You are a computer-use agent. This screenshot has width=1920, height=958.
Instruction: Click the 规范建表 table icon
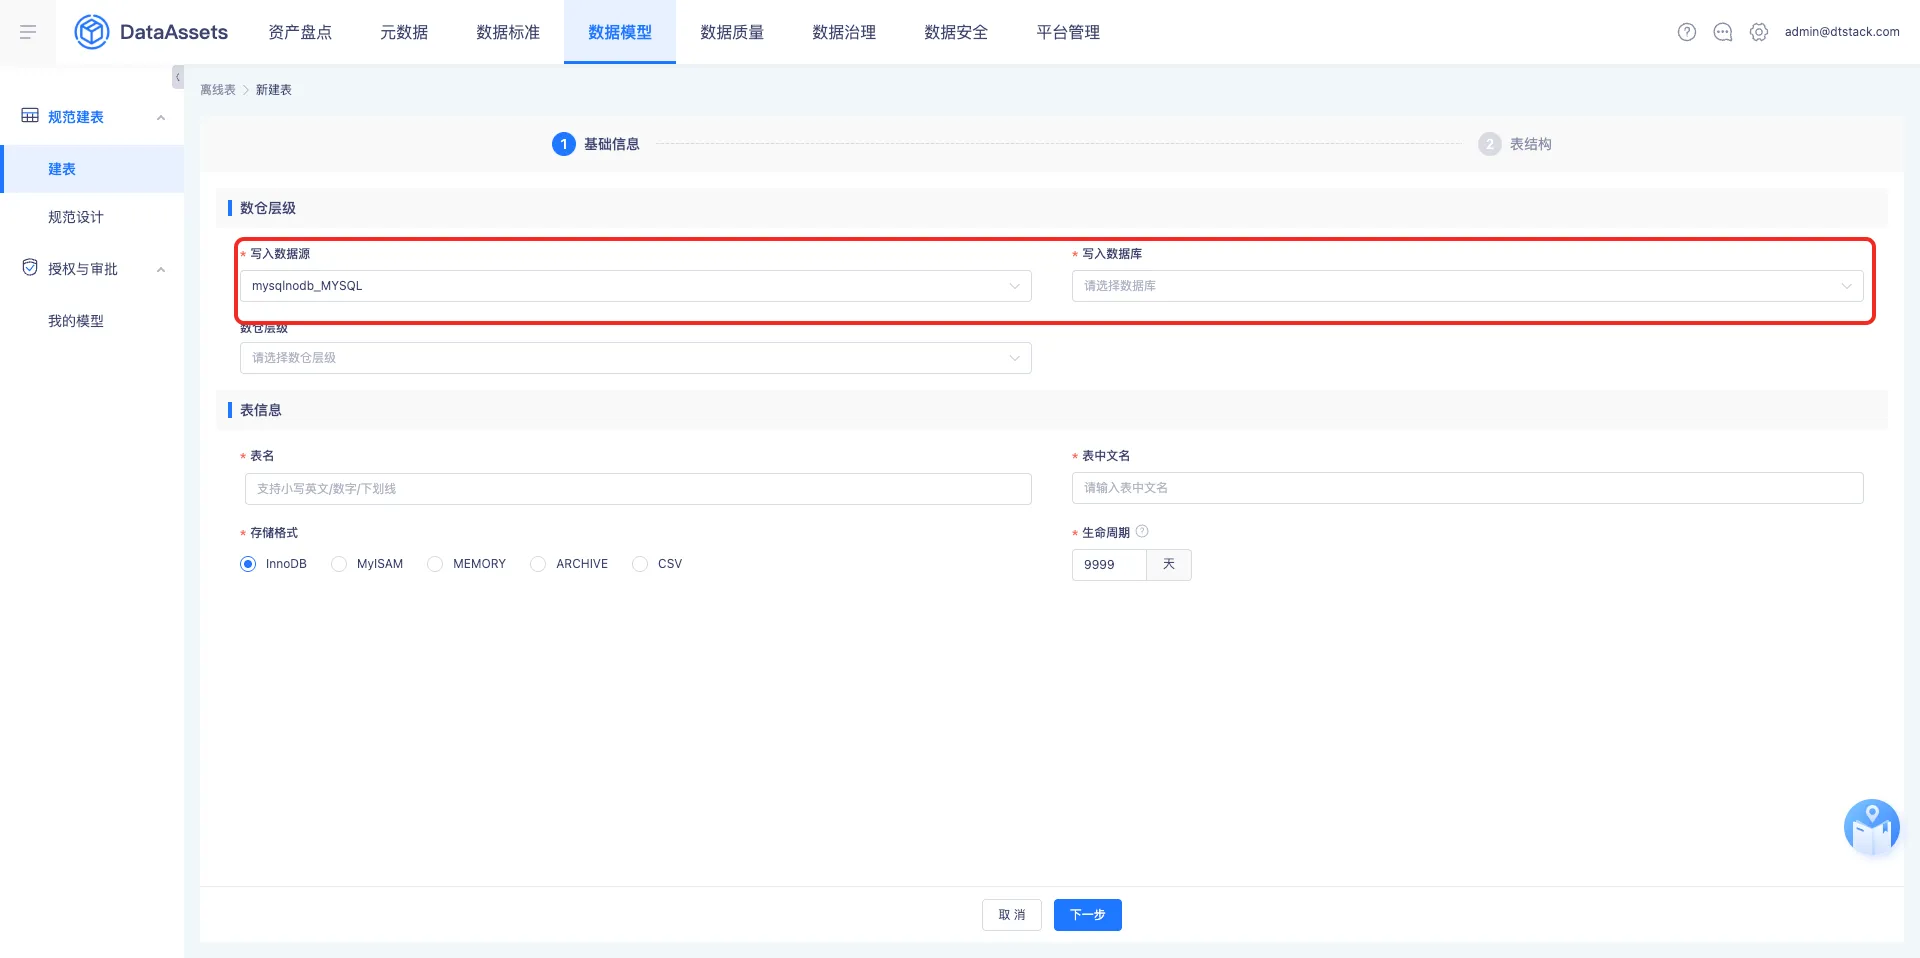30,116
